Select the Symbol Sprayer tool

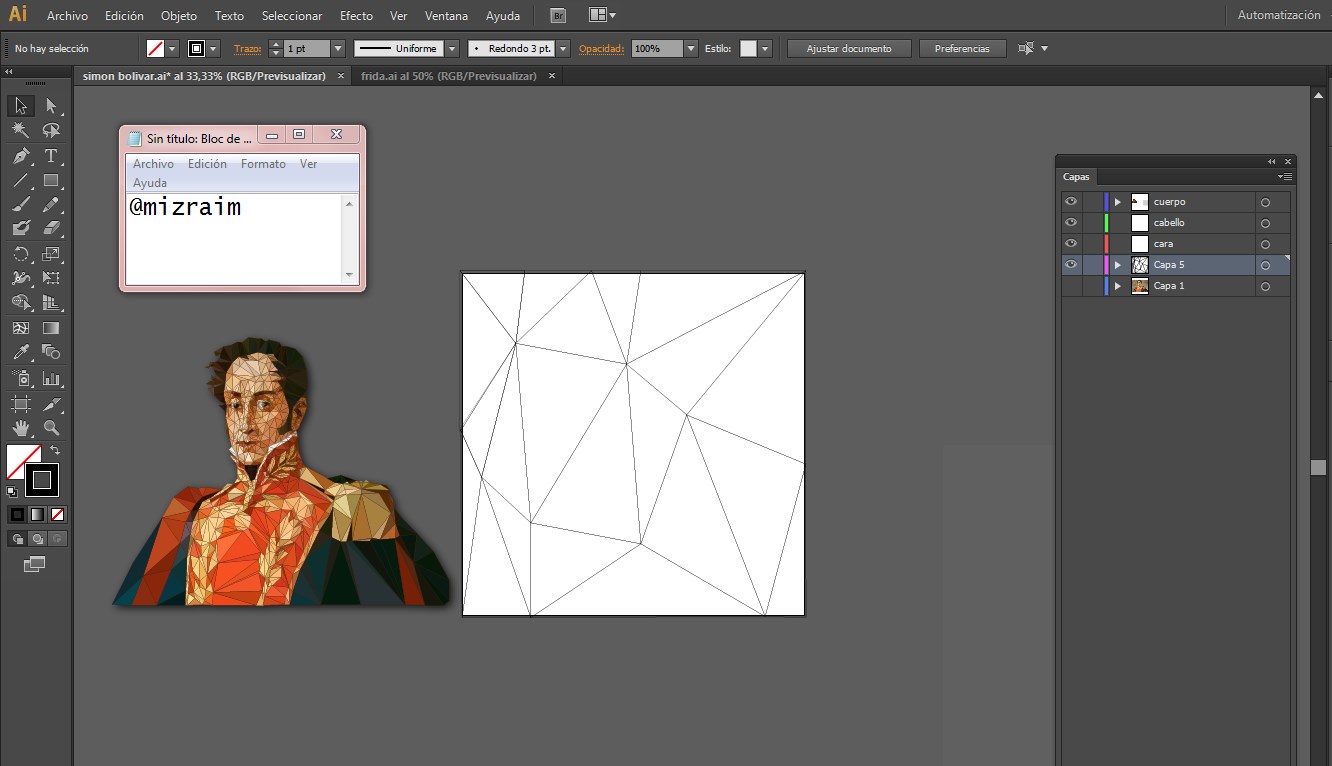pyautogui.click(x=21, y=379)
